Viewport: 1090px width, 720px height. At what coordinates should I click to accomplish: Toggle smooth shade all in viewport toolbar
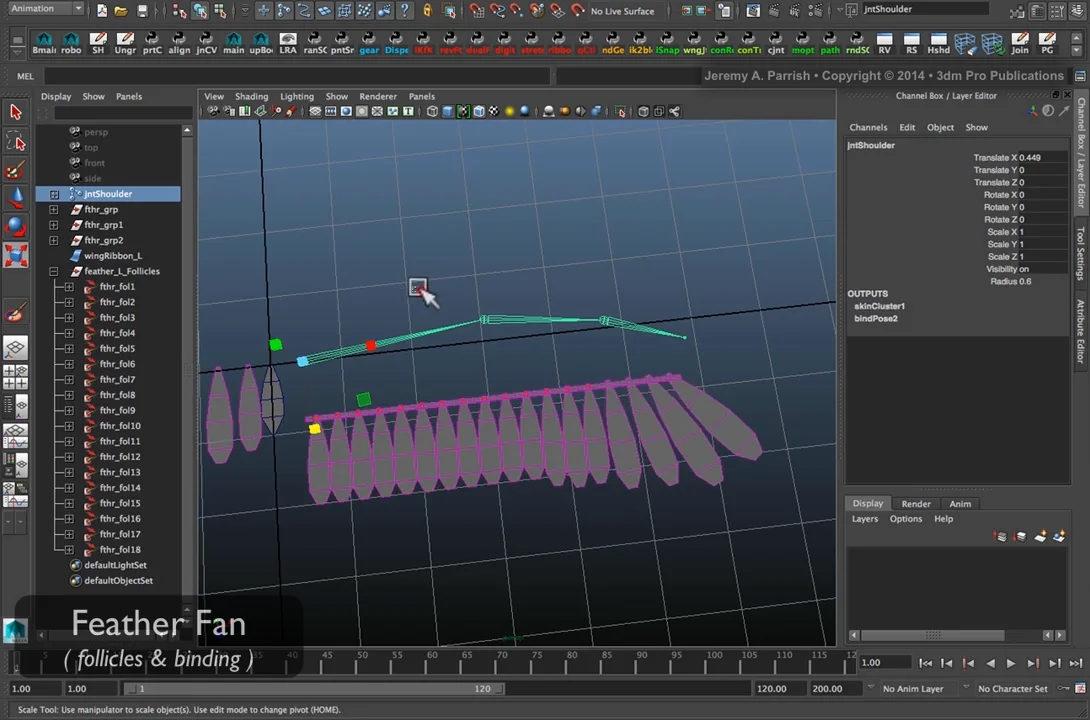[448, 111]
